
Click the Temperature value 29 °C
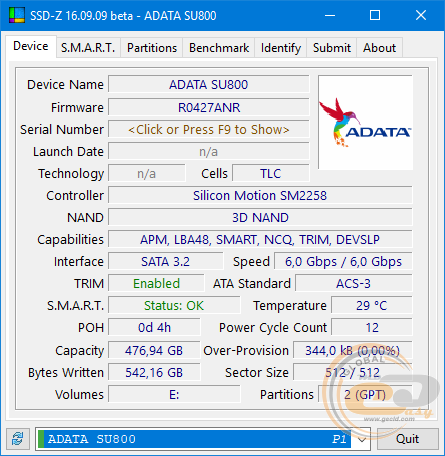[372, 305]
